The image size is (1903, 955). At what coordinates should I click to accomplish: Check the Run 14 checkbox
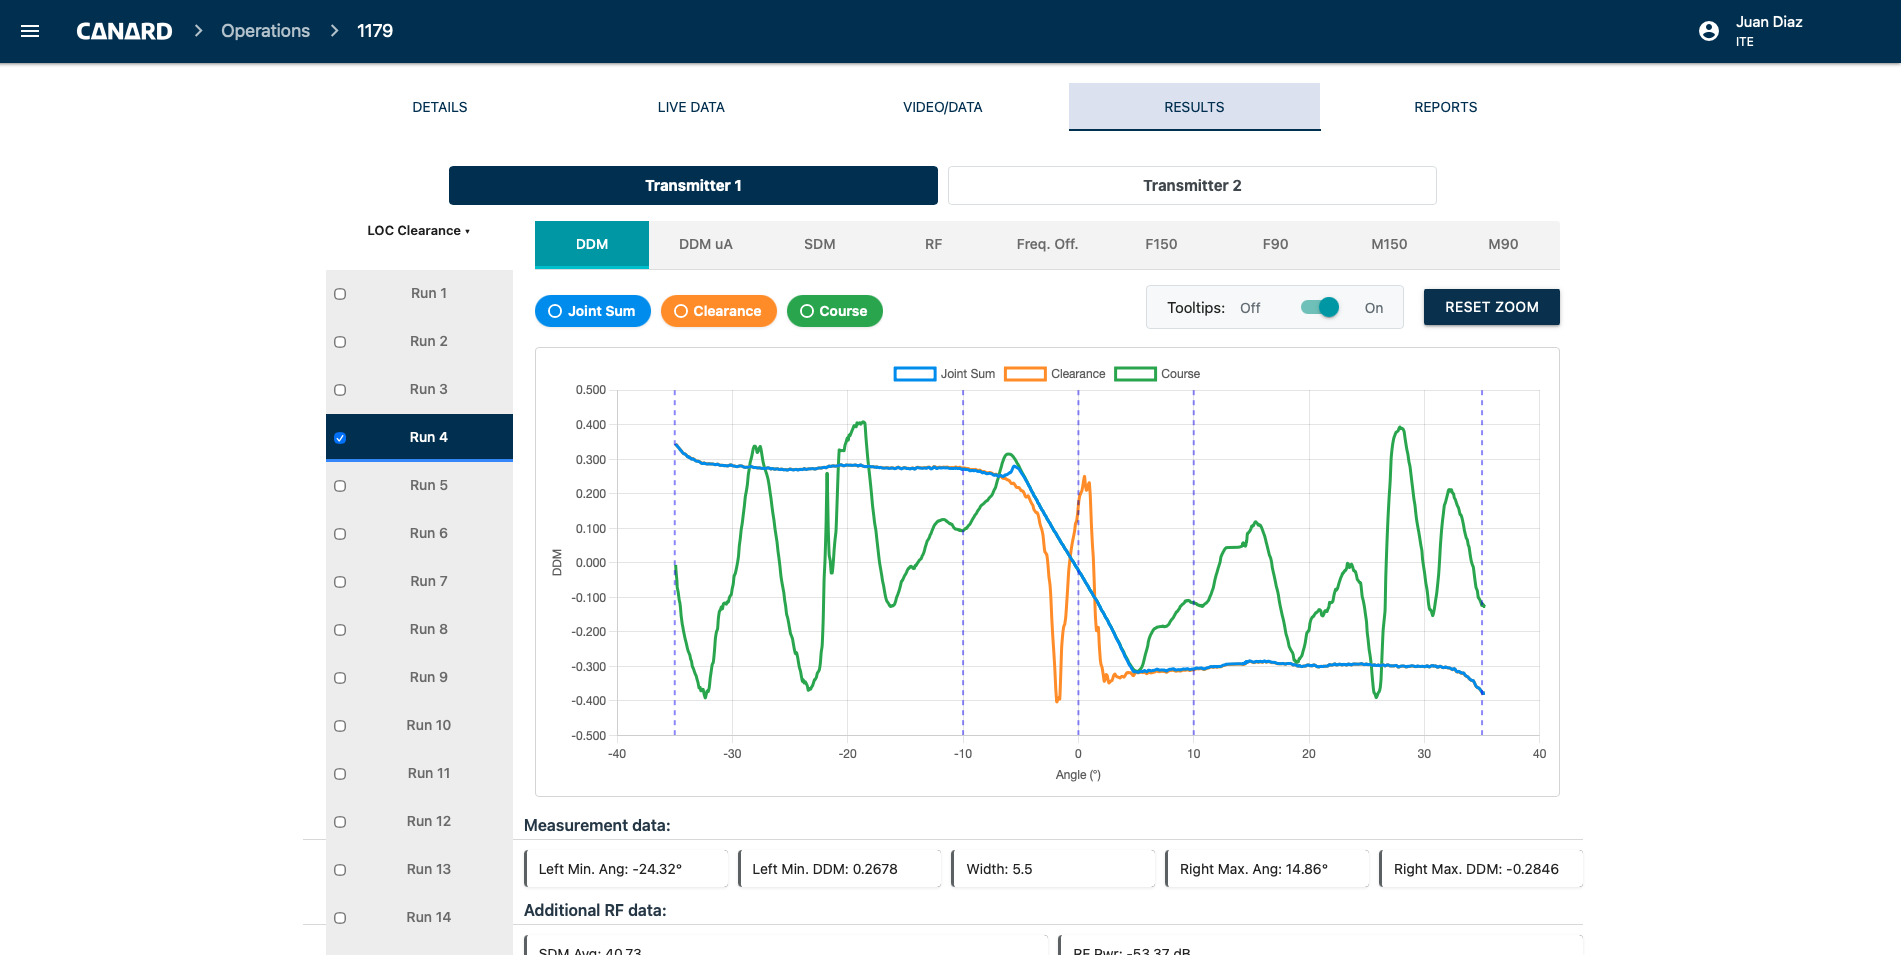tap(340, 918)
